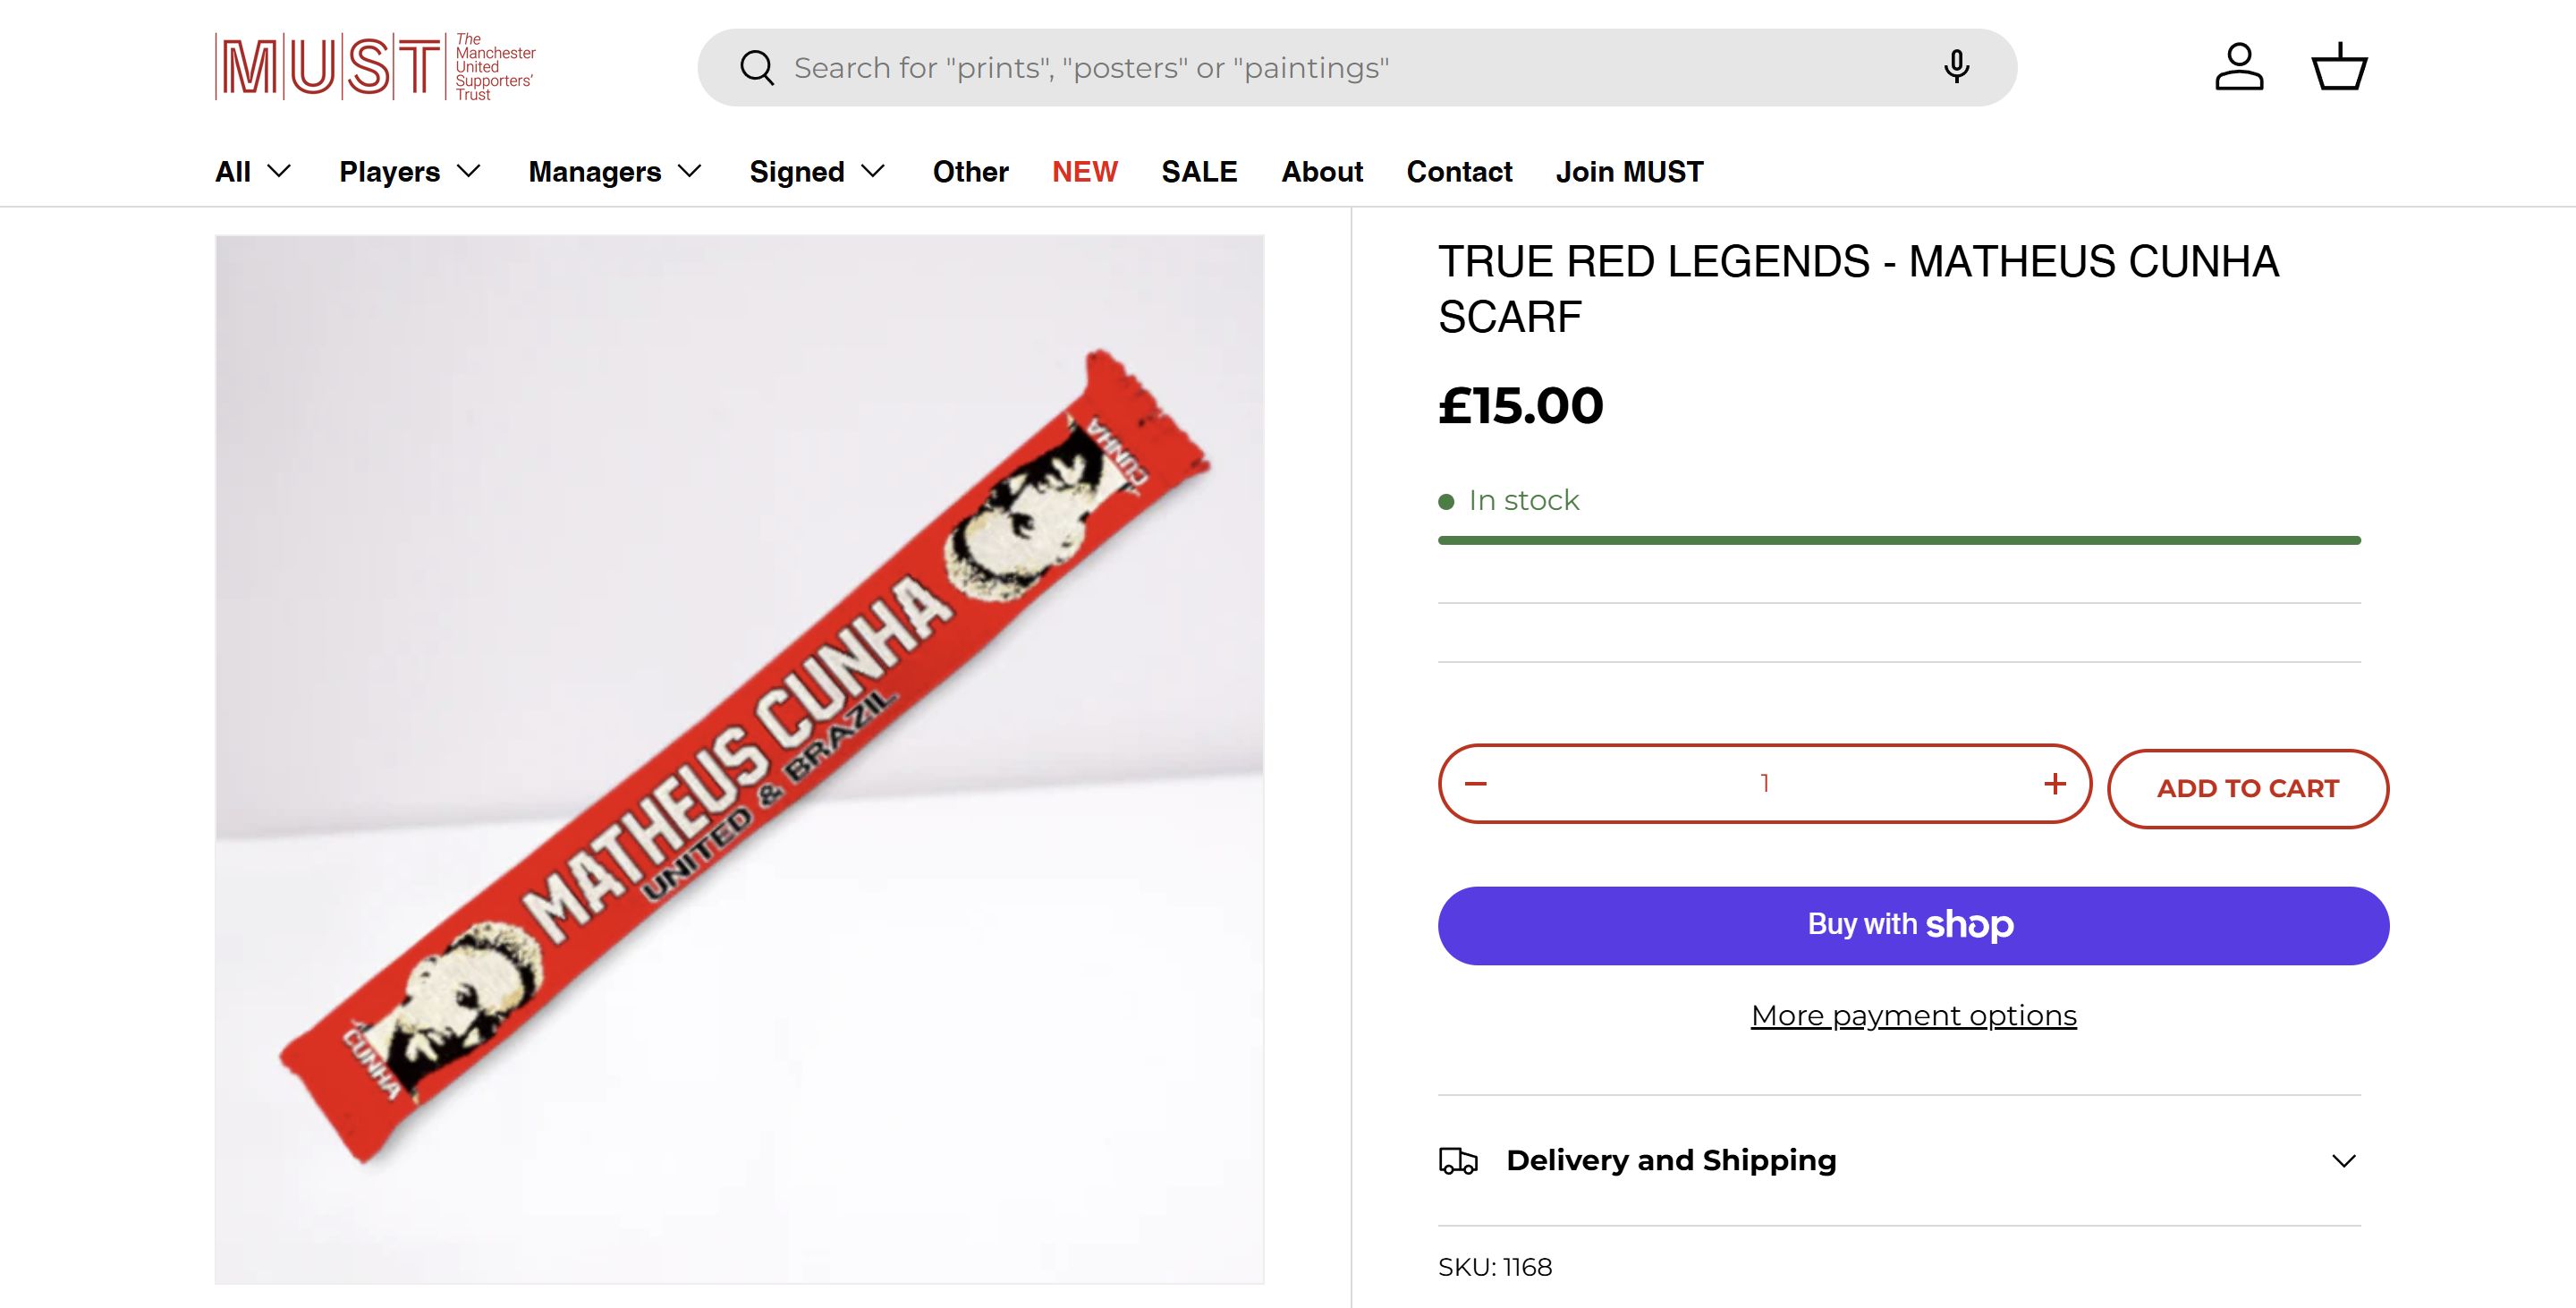2576x1308 pixels.
Task: Open the SALE menu item
Action: [x=1199, y=172]
